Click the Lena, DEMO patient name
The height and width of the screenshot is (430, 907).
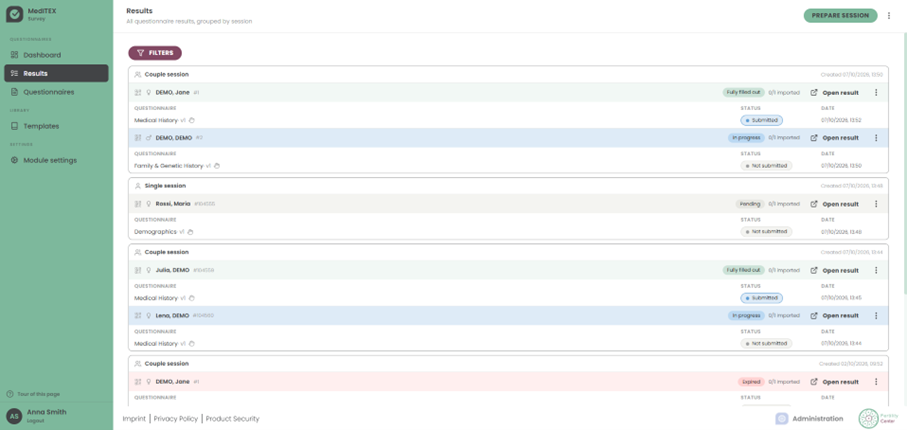pos(172,316)
